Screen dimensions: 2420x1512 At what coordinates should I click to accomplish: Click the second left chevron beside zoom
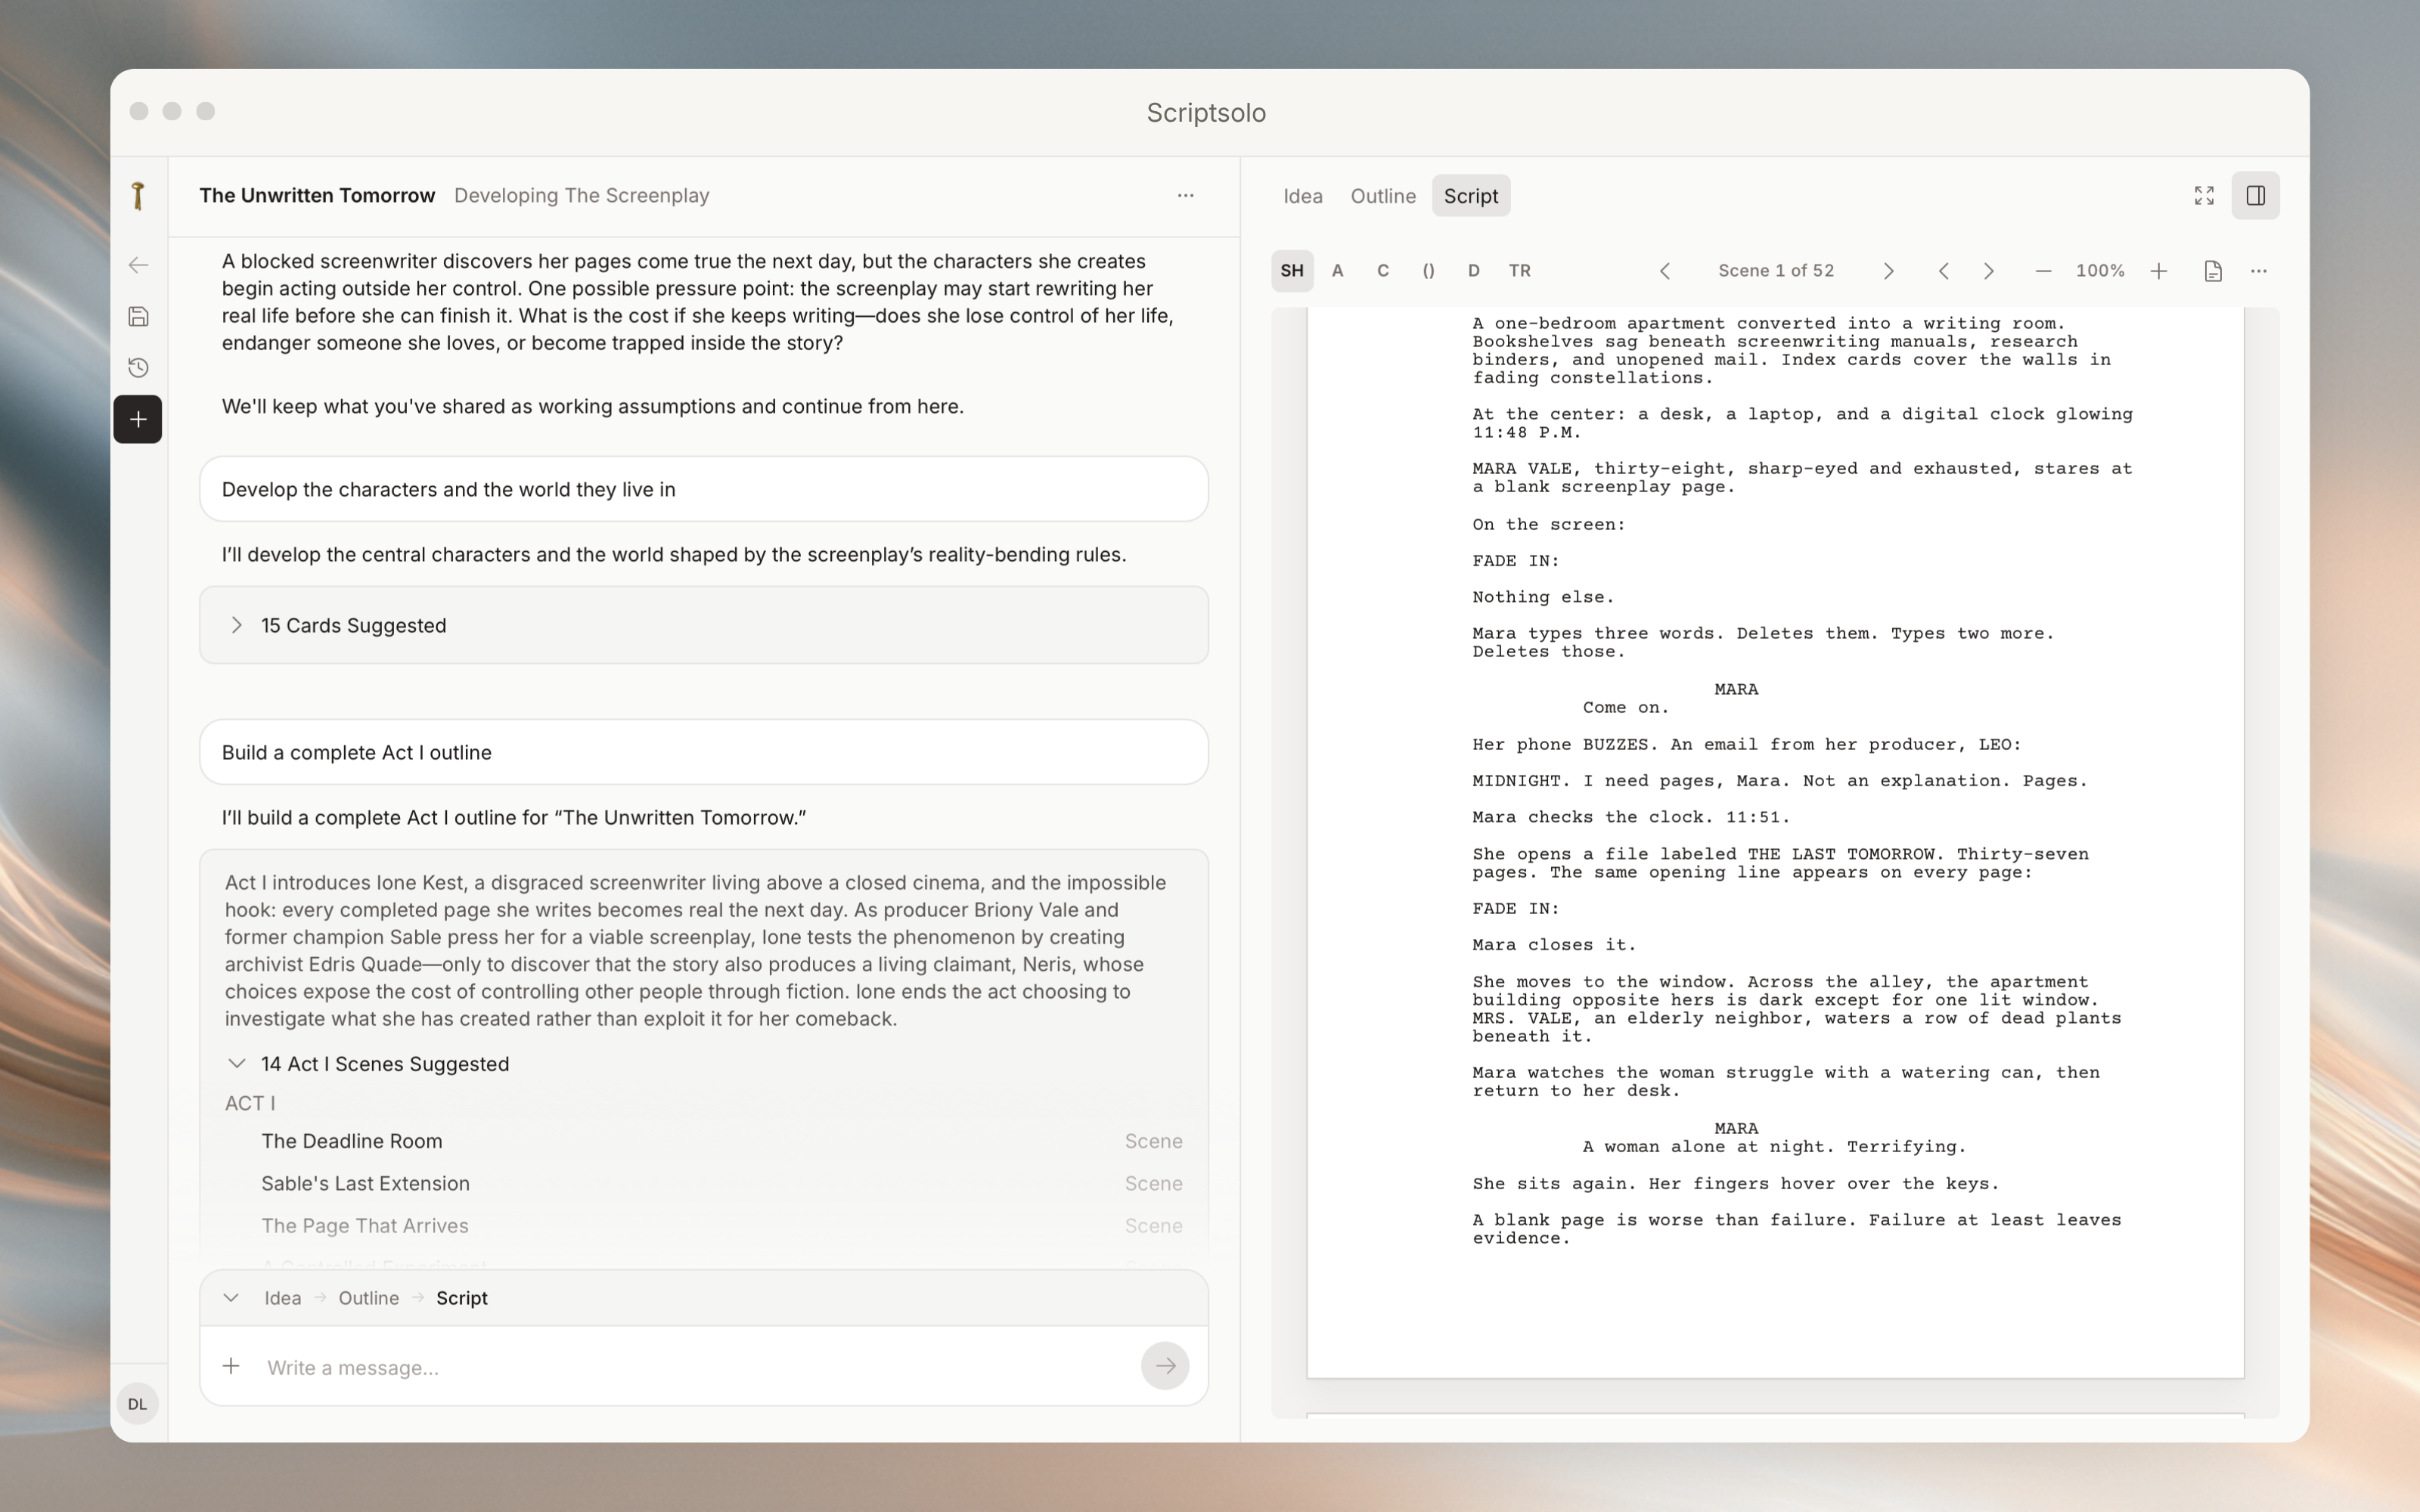[1943, 271]
